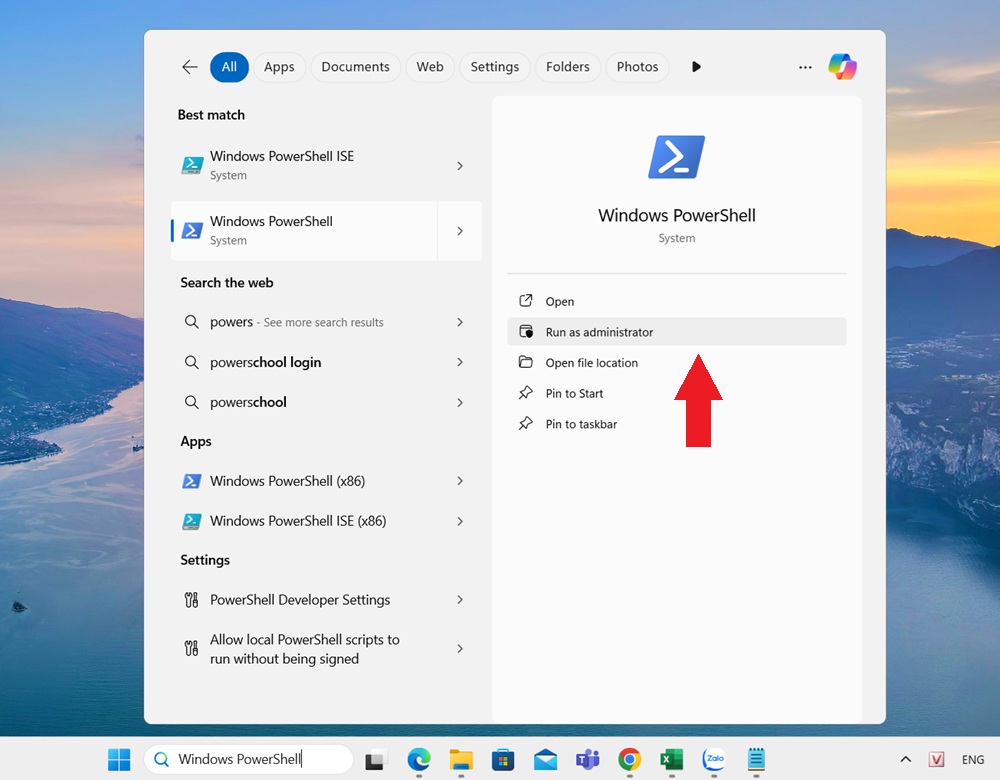Screen dimensions: 1000x780
Task: Select the Windows PowerShell (x86) app result
Action: coord(304,481)
